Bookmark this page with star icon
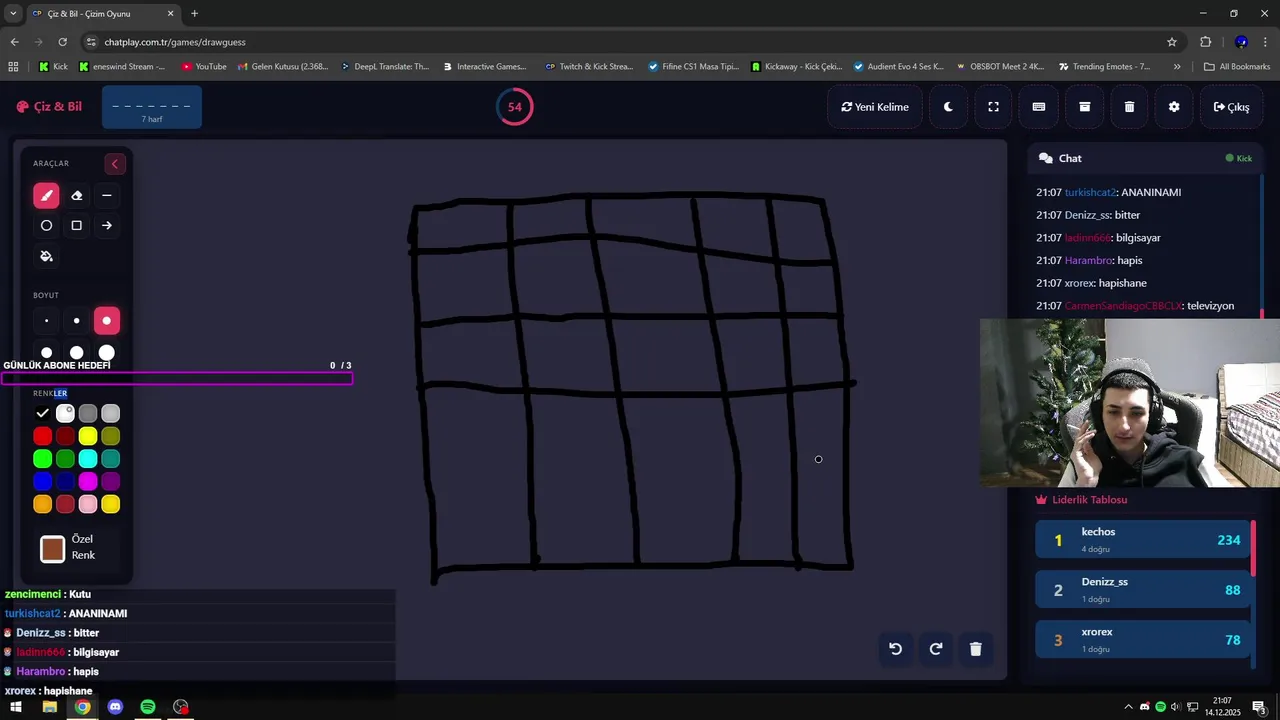 (x=1172, y=42)
